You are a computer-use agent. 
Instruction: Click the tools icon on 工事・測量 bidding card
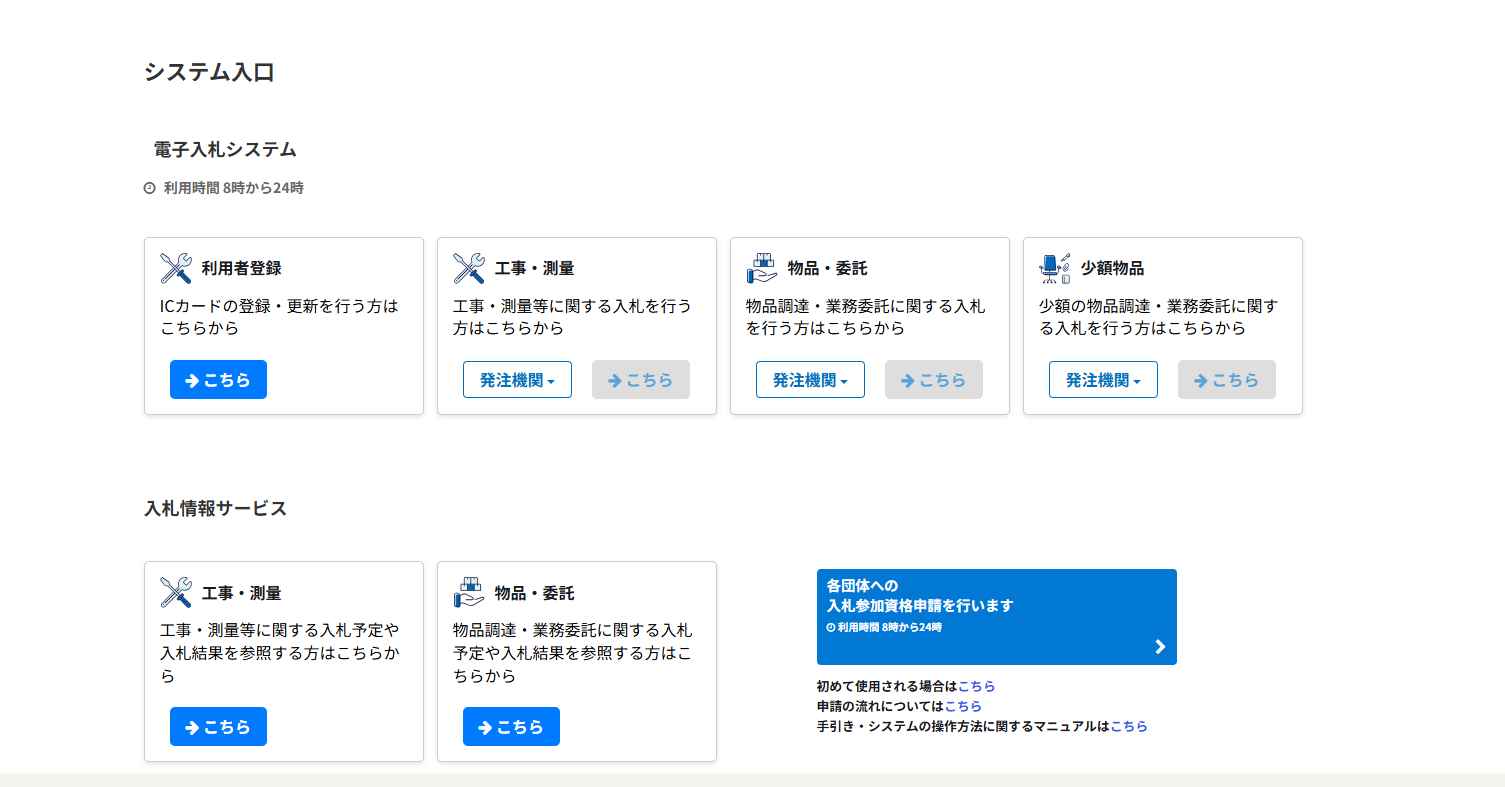click(x=467, y=267)
